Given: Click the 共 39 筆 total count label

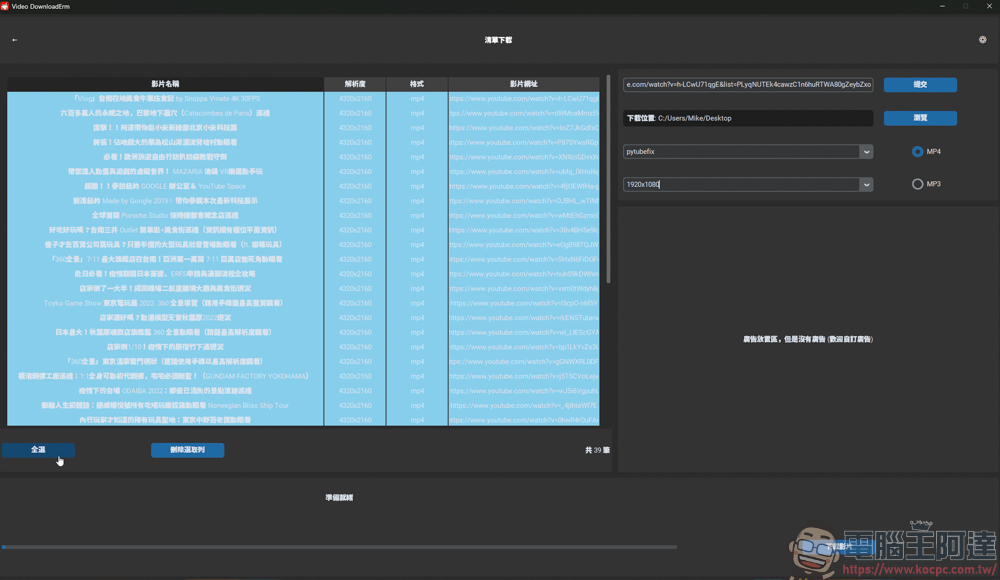Looking at the screenshot, I should click(597, 450).
